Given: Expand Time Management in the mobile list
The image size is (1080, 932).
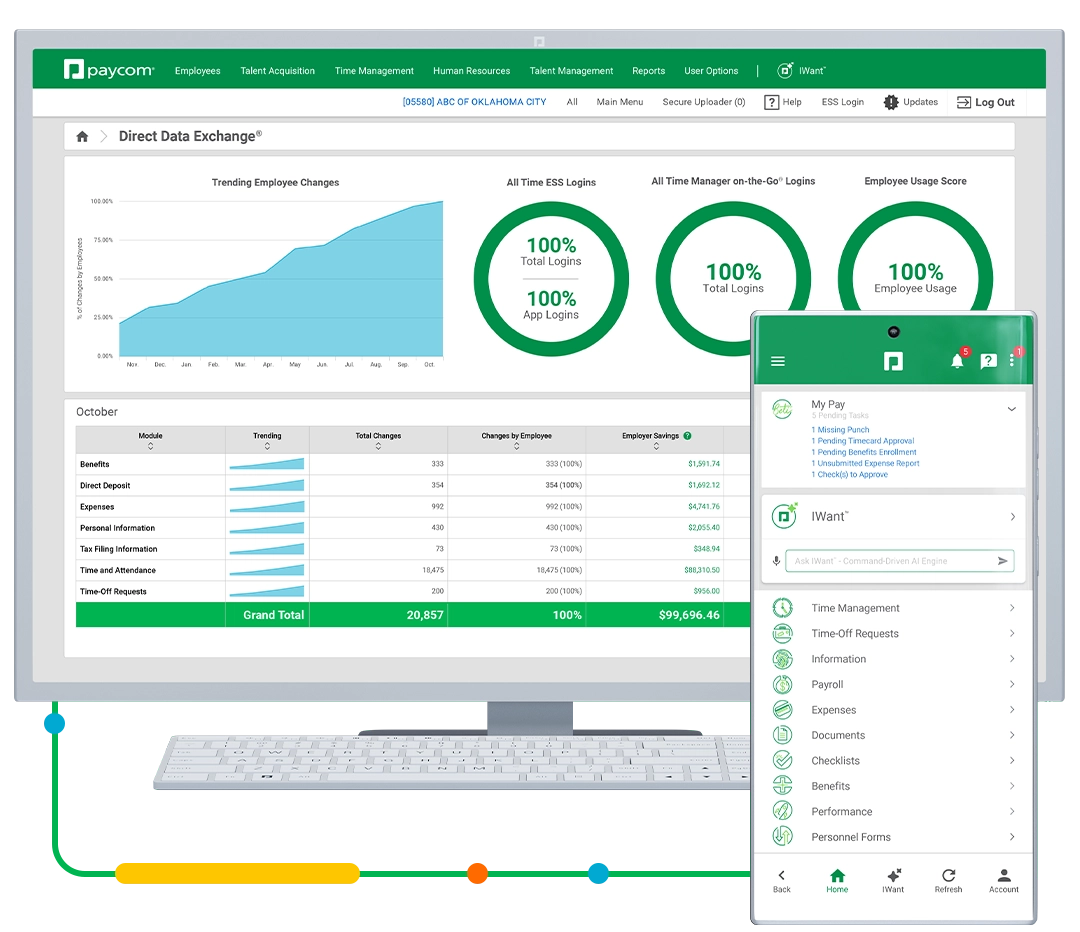Looking at the screenshot, I should point(1012,608).
